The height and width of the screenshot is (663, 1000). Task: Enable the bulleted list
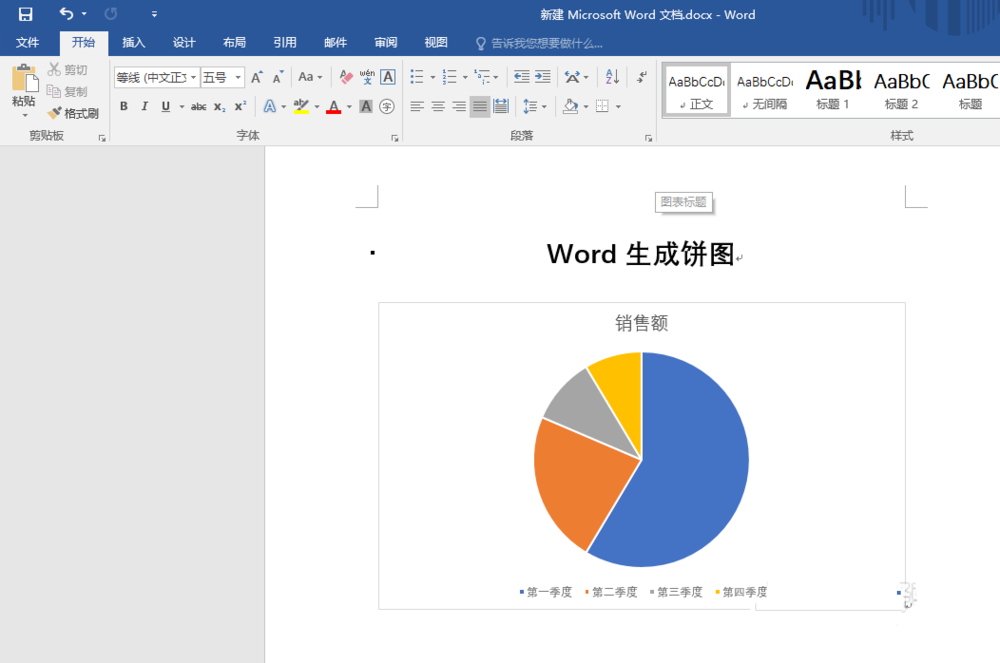(x=415, y=76)
